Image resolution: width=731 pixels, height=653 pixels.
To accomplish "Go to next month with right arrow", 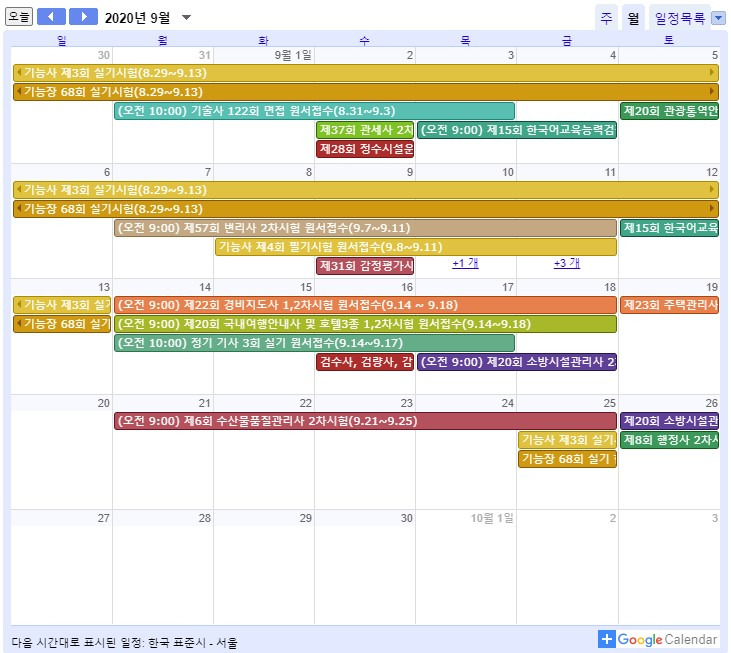I will [x=83, y=17].
